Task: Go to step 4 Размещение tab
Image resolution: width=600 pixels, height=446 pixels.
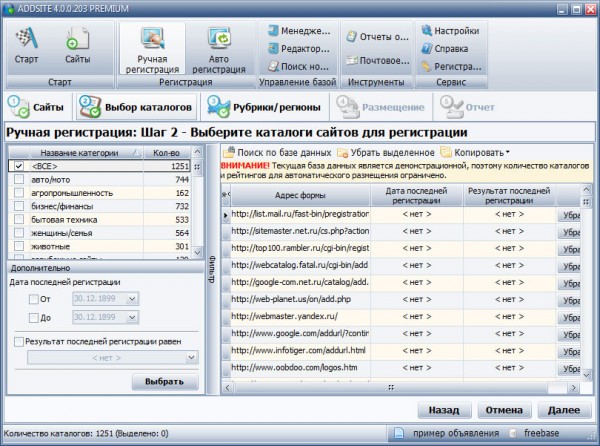Action: coord(380,107)
